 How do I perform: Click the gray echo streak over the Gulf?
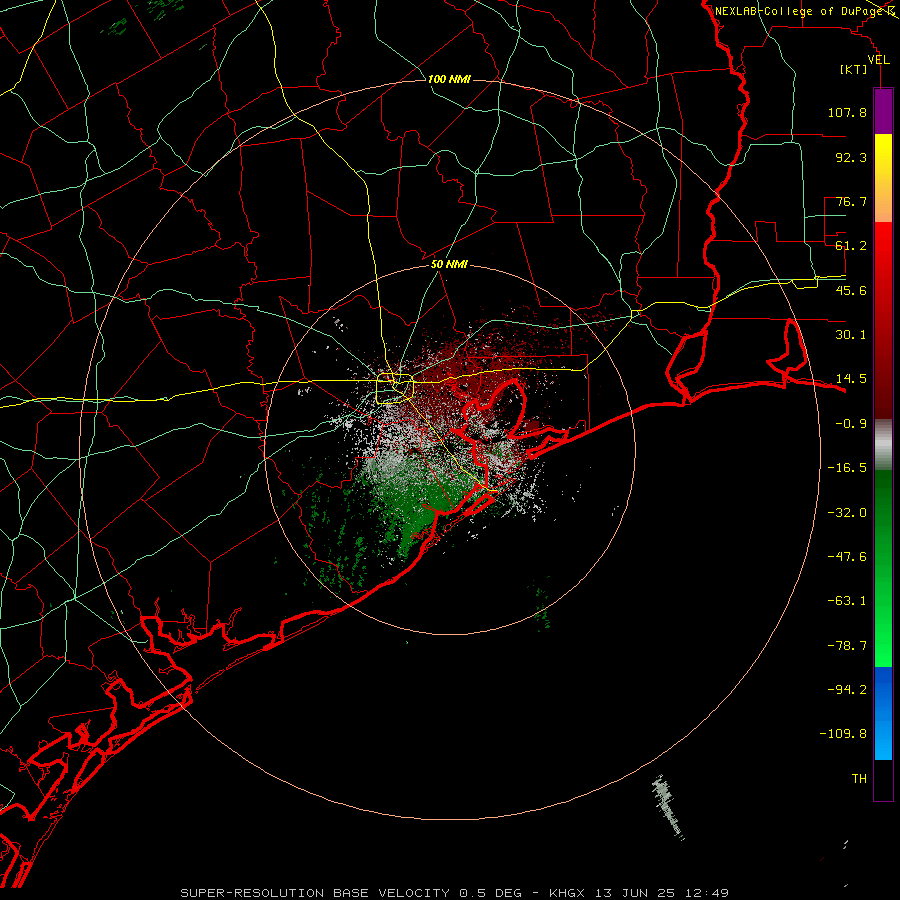point(668,808)
